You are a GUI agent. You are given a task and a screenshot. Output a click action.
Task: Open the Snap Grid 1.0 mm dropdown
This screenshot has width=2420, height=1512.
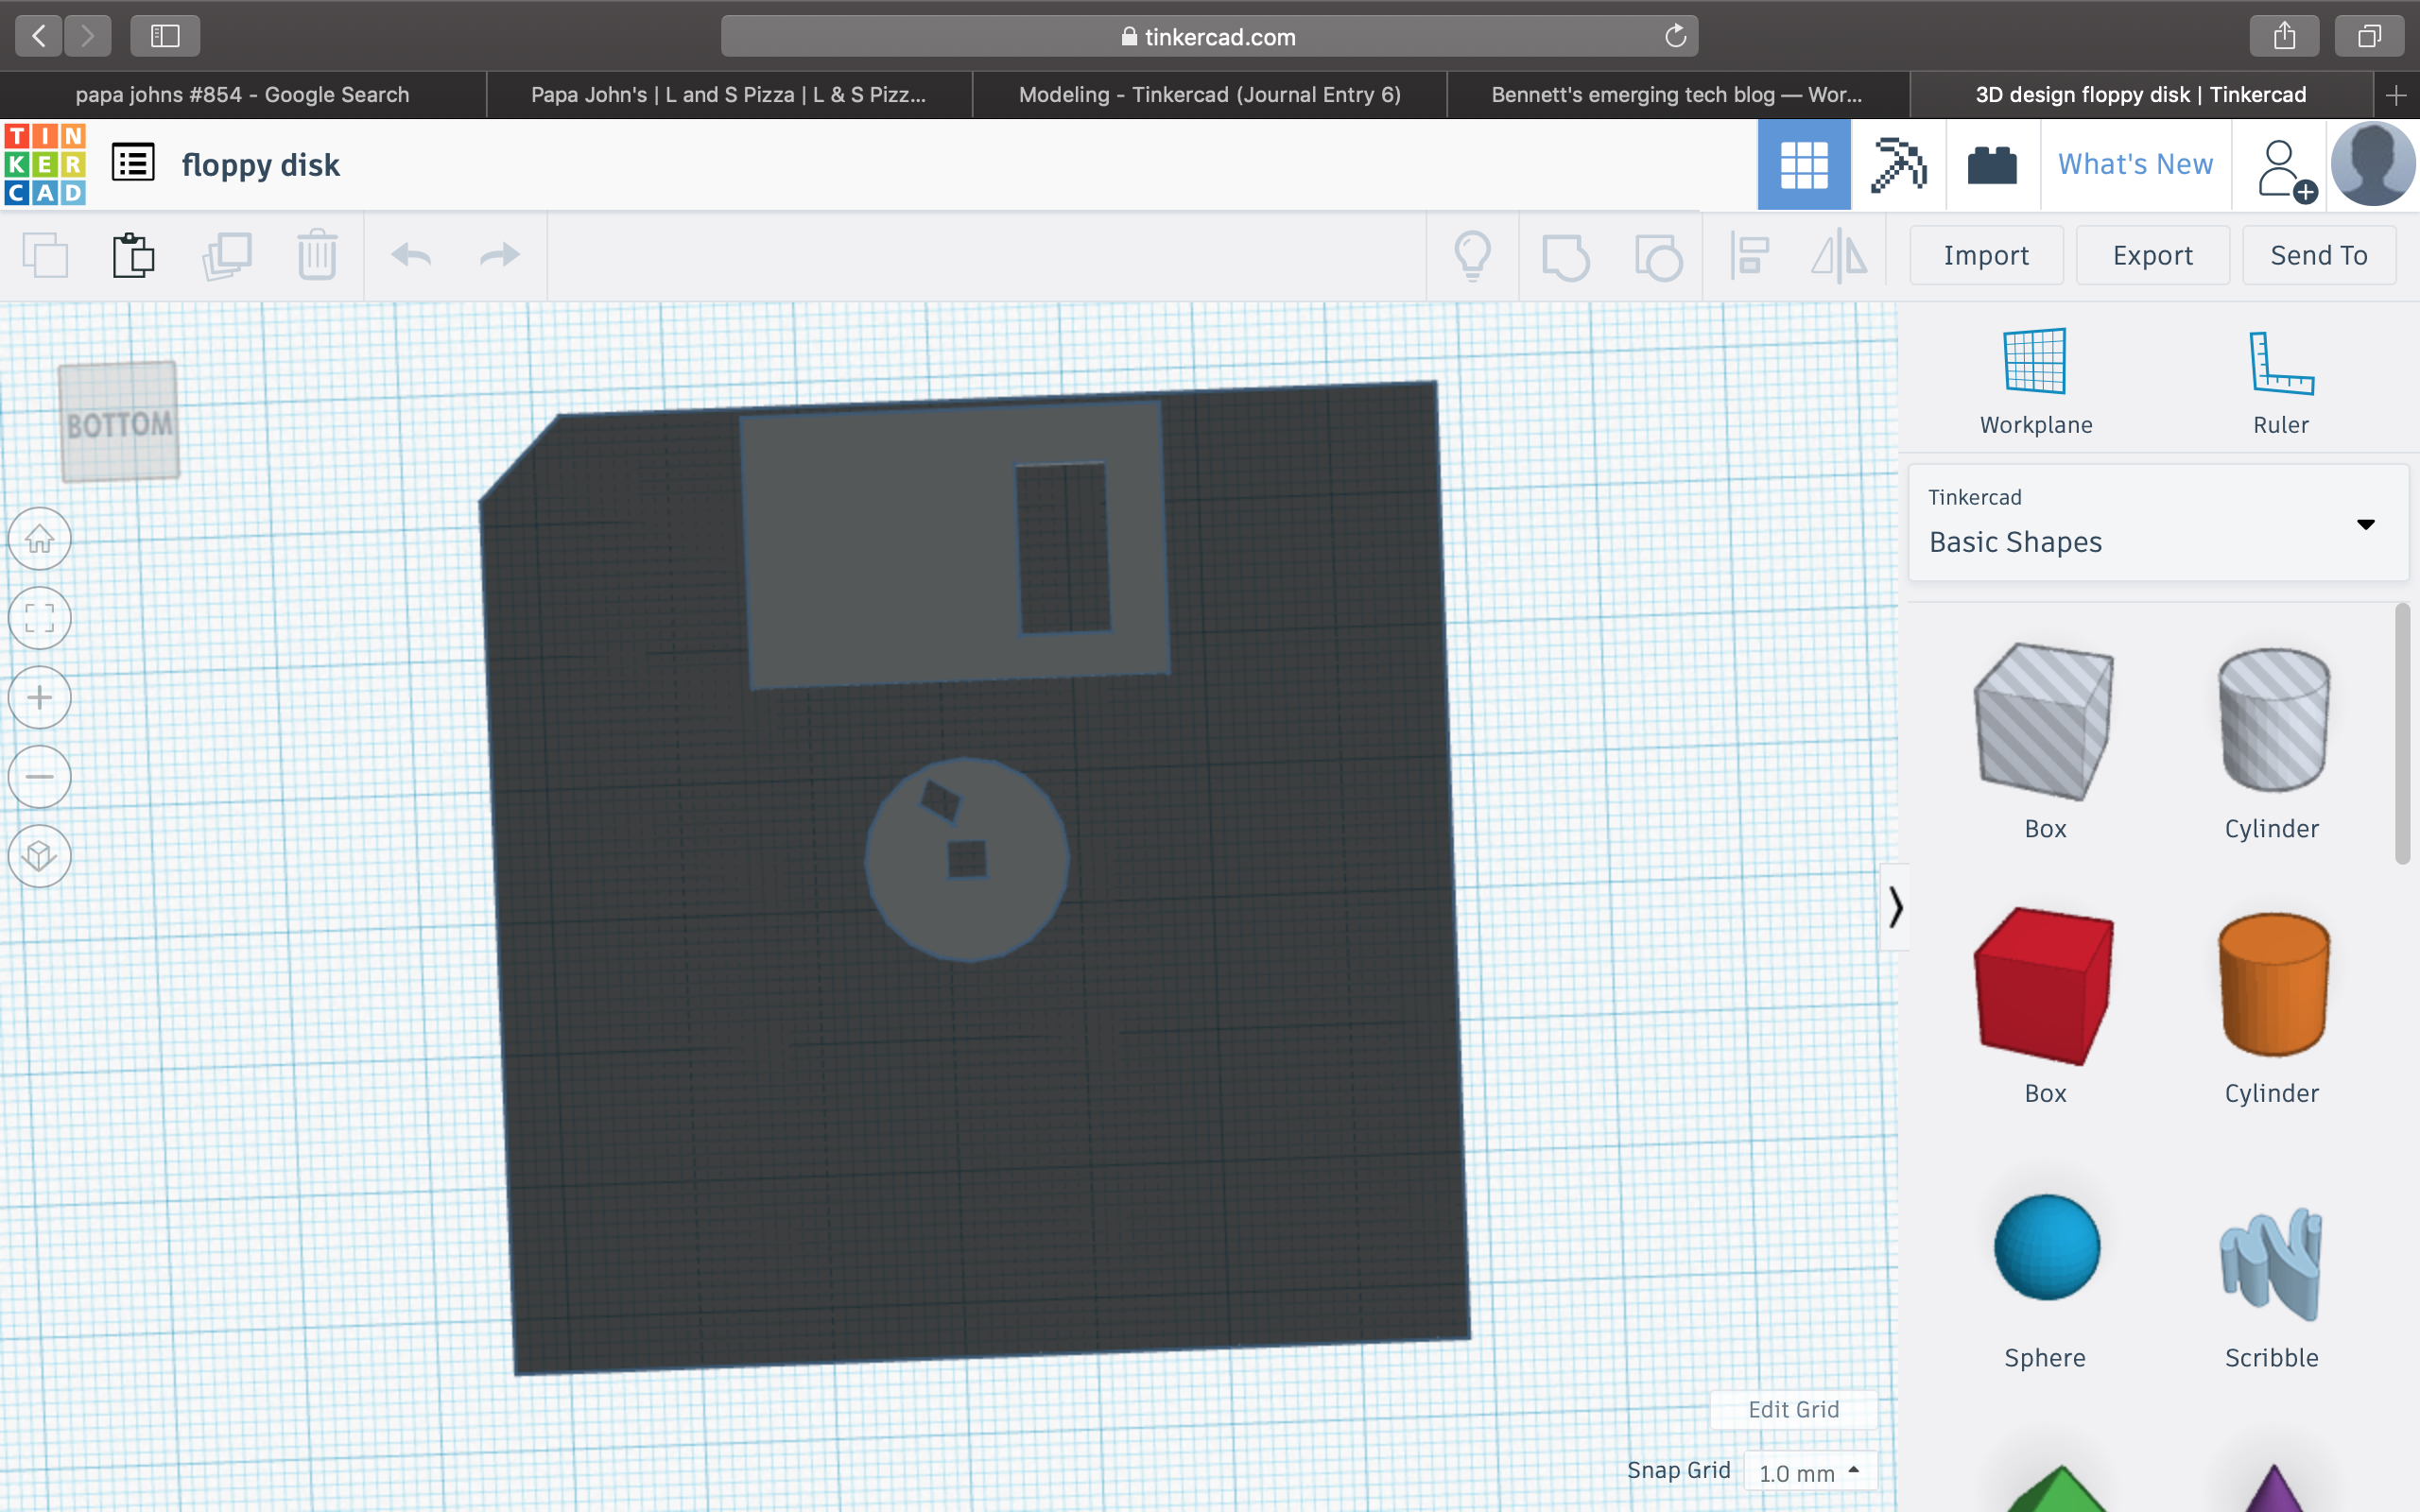[1809, 1472]
